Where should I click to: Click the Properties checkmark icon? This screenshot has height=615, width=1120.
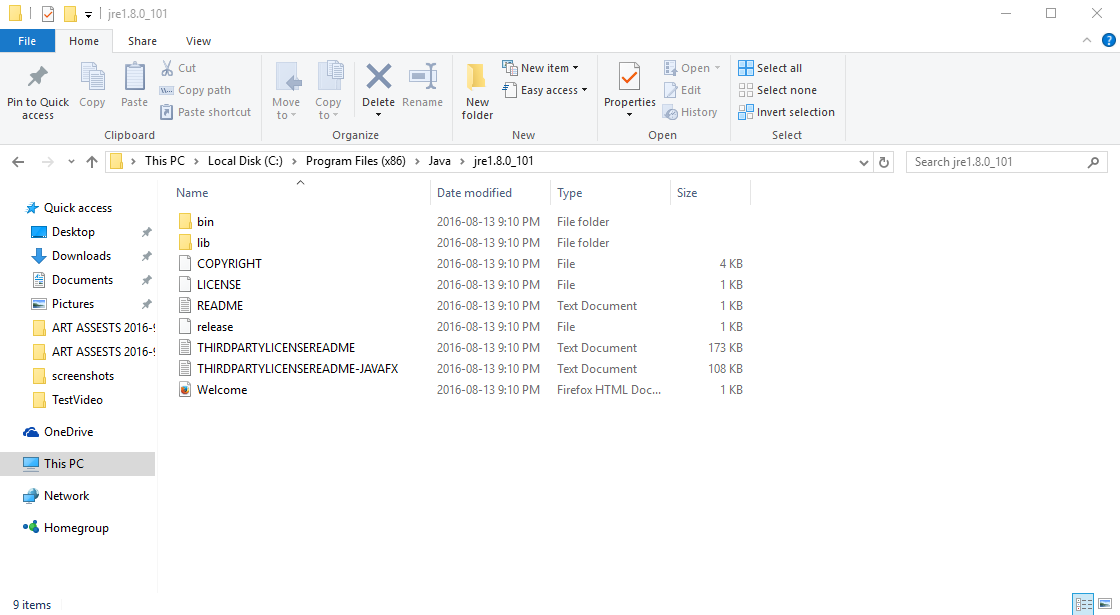pos(629,76)
